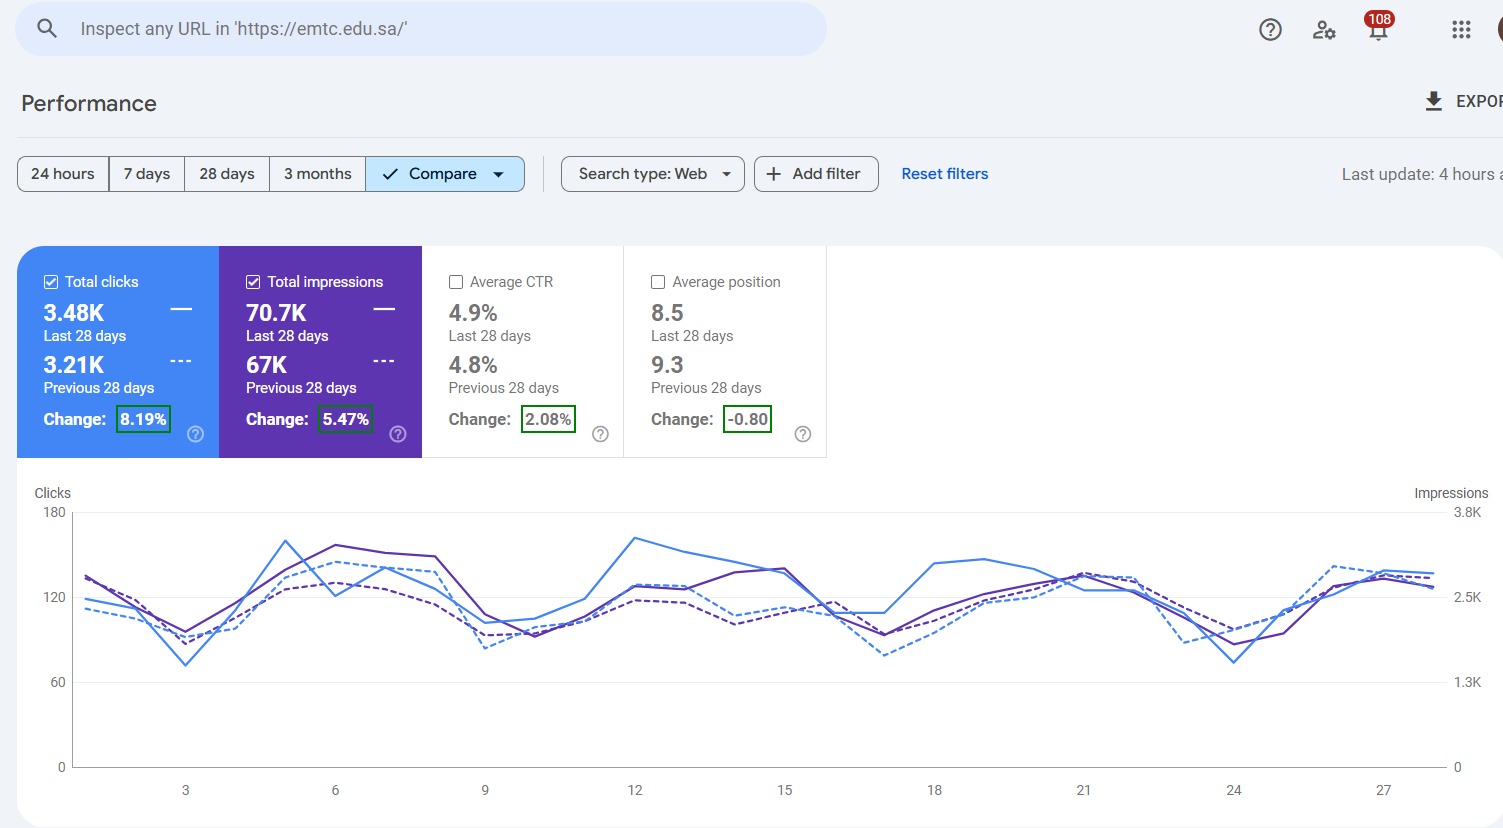Enable the Average CTR checkbox
1503x828 pixels.
[456, 282]
